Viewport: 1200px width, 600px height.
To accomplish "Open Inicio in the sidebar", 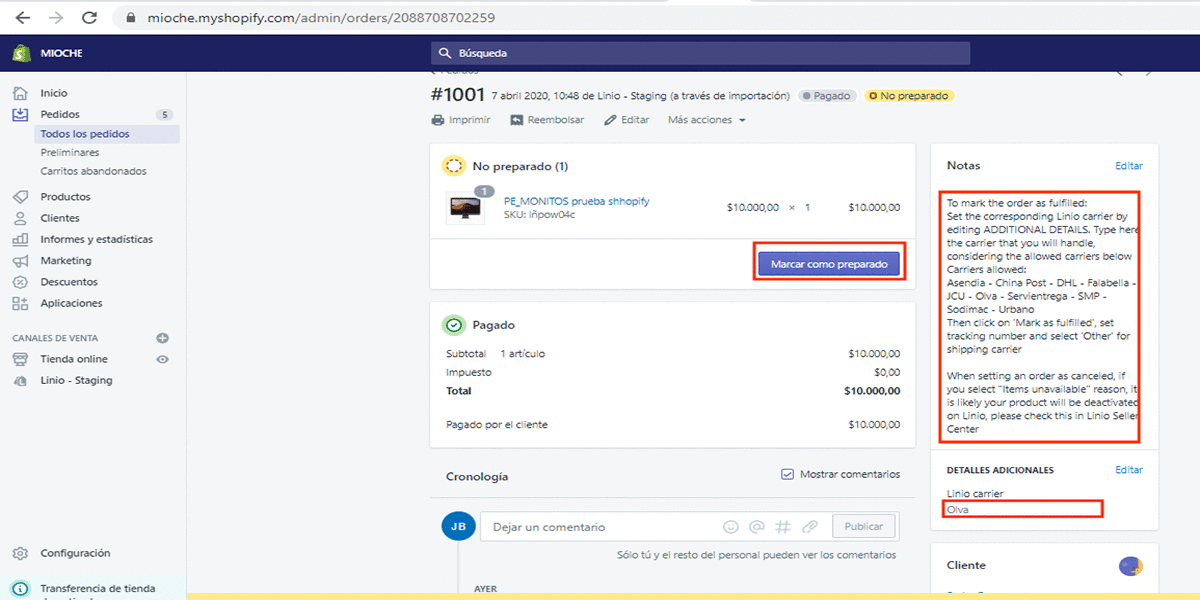I will 54,93.
